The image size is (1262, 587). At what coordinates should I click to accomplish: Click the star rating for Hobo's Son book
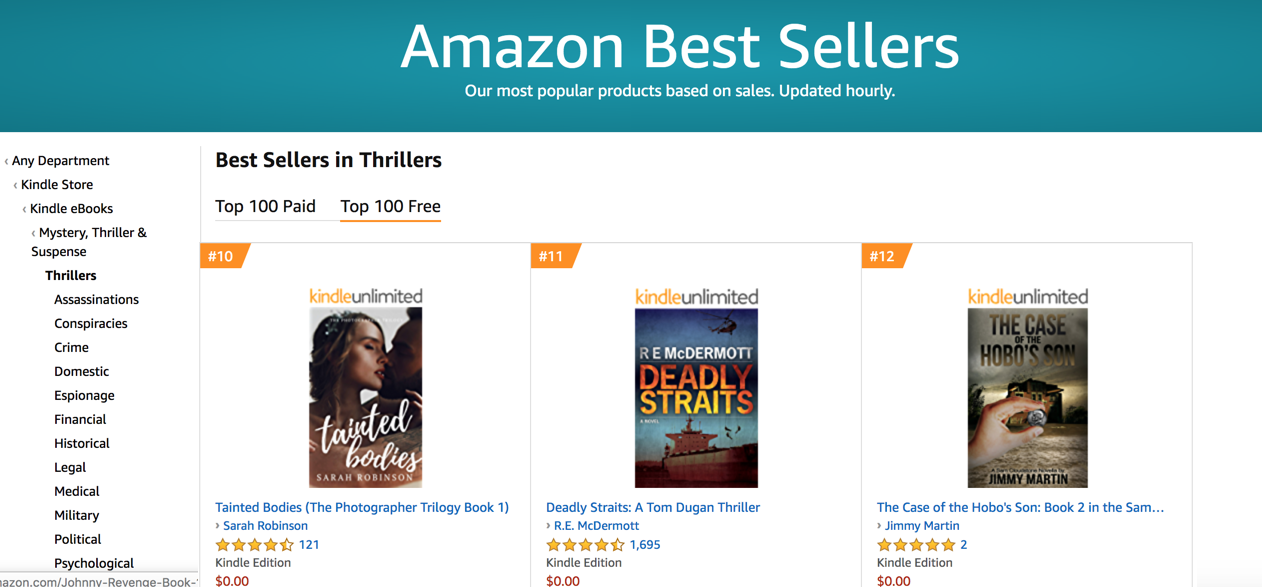(x=916, y=545)
